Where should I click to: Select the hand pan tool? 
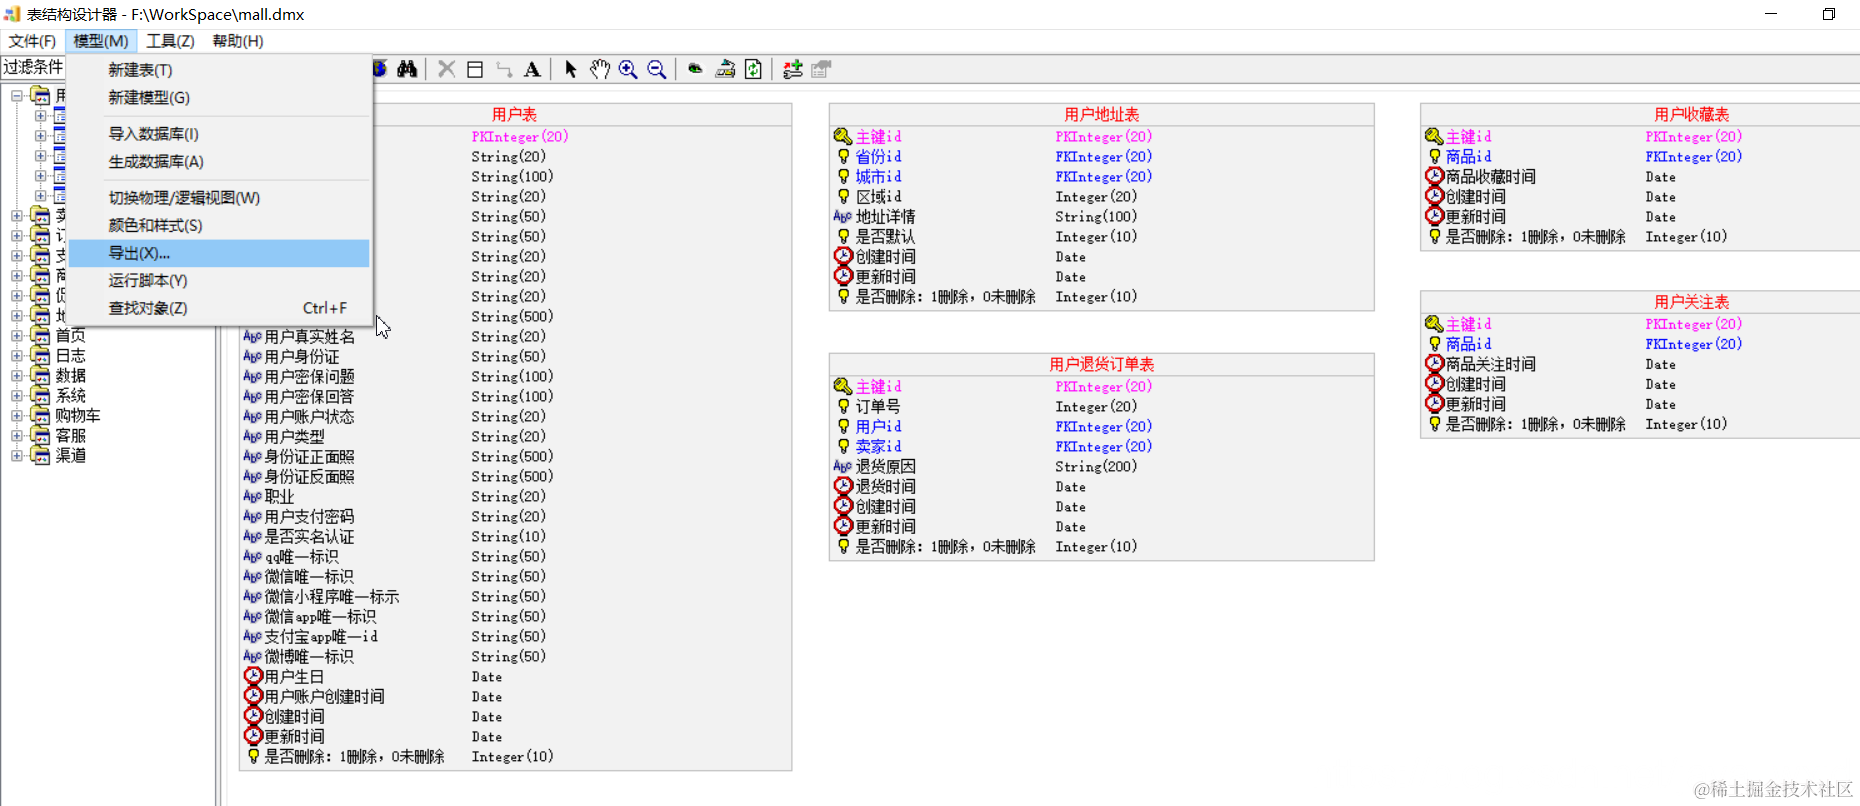599,69
